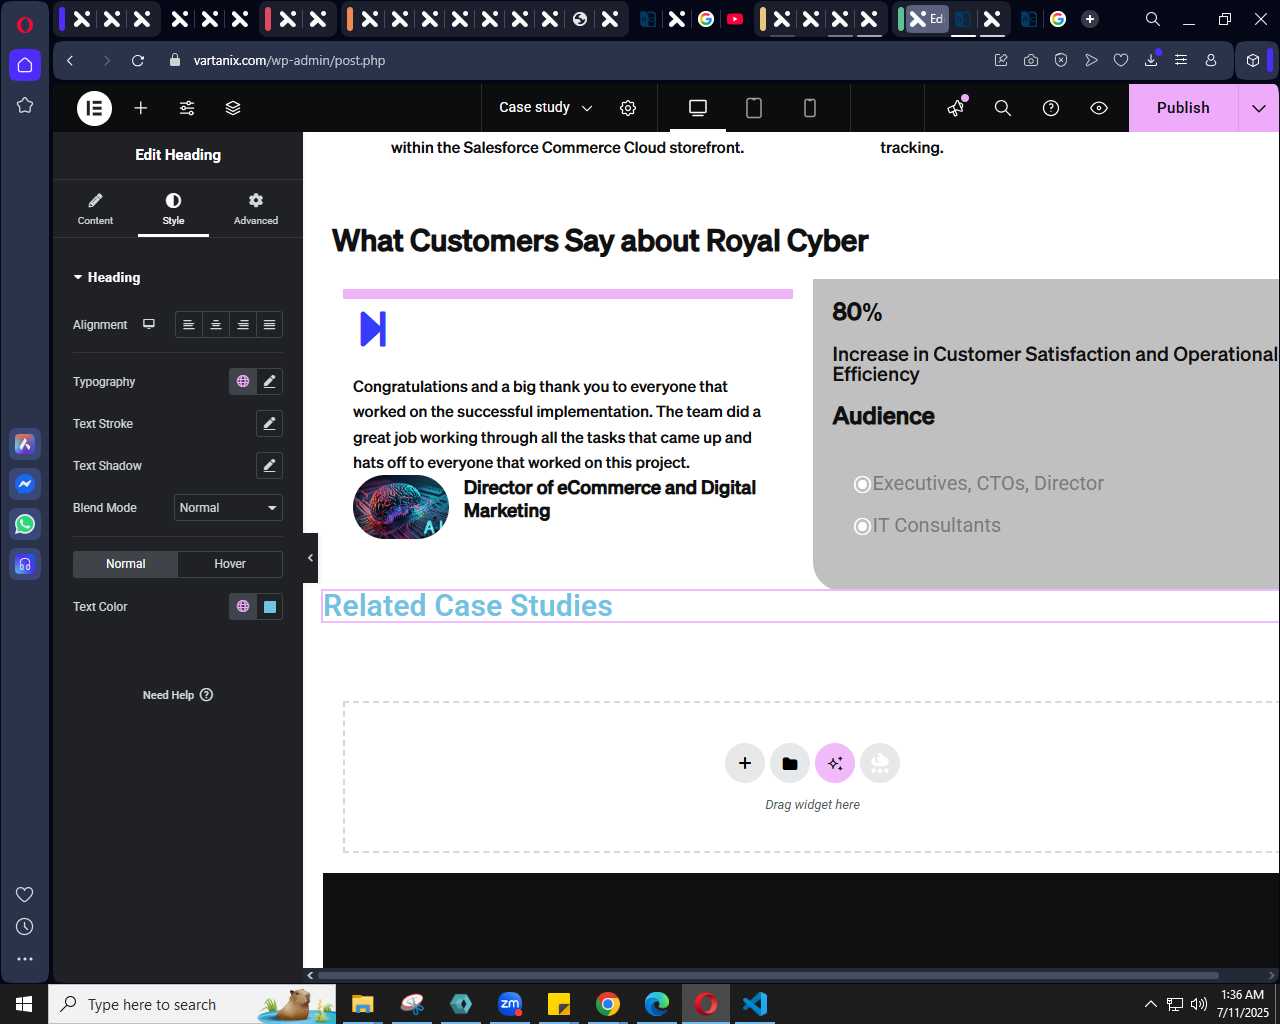Publish the page
The height and width of the screenshot is (1024, 1280).
pyautogui.click(x=1183, y=108)
